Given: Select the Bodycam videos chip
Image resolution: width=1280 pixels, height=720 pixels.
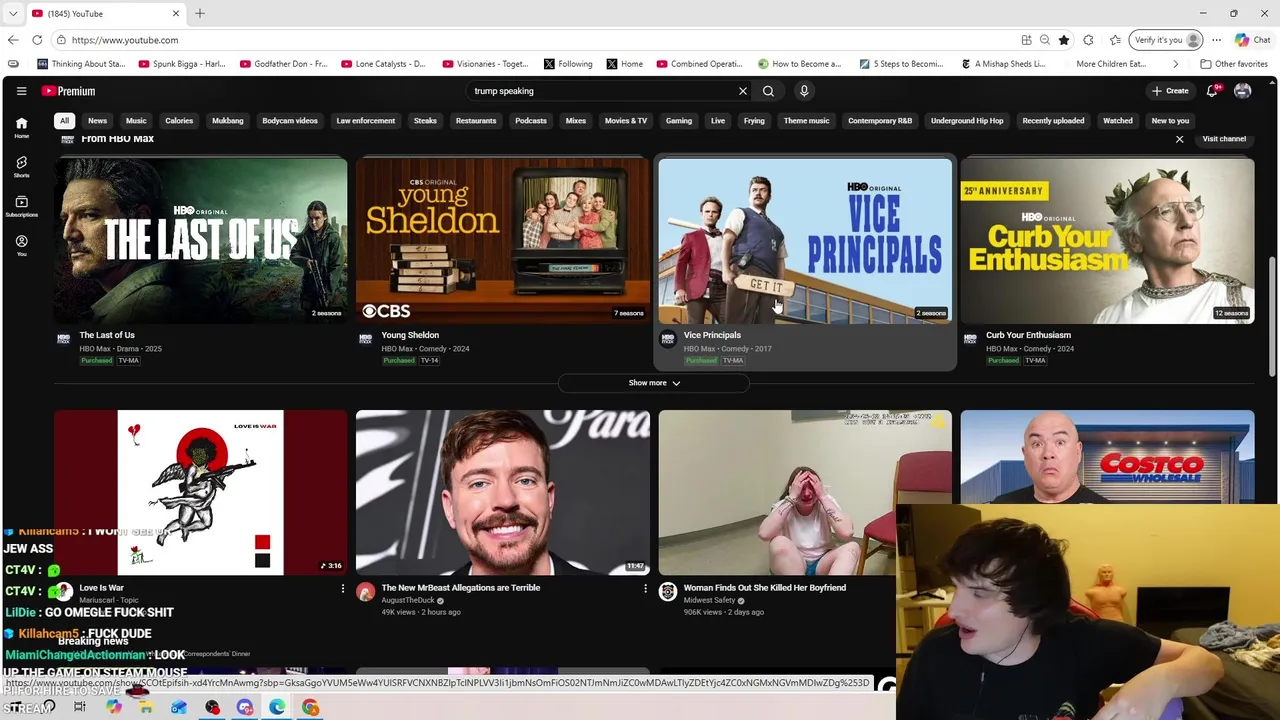Looking at the screenshot, I should pos(290,121).
